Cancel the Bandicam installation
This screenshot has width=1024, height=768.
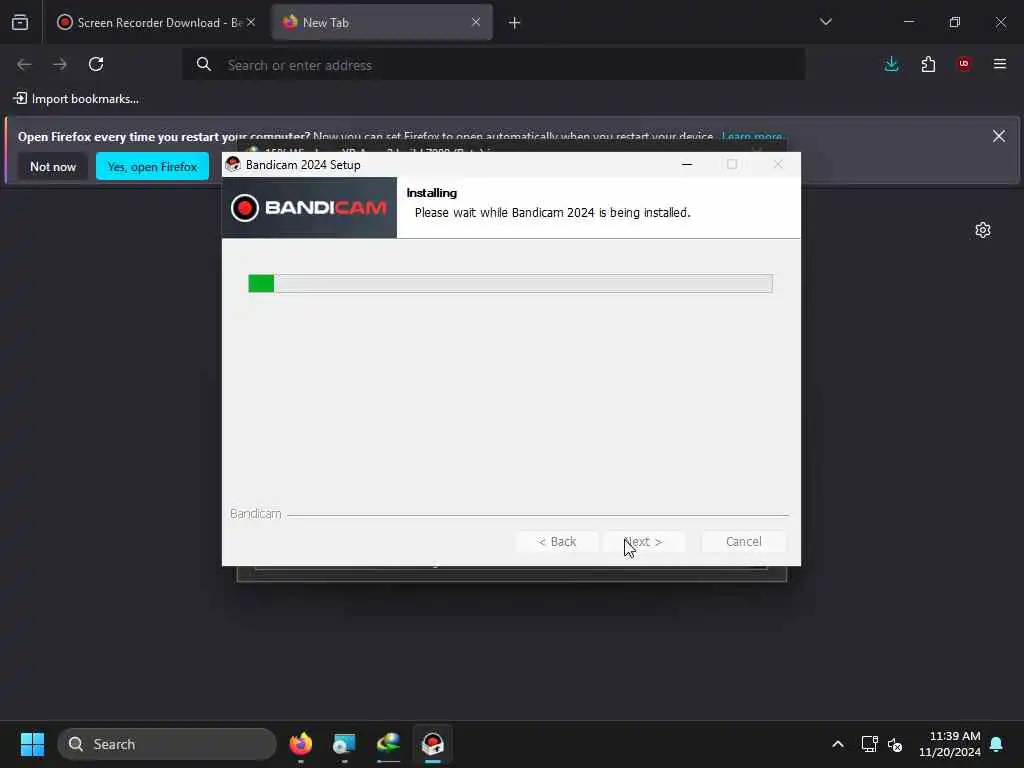point(743,541)
